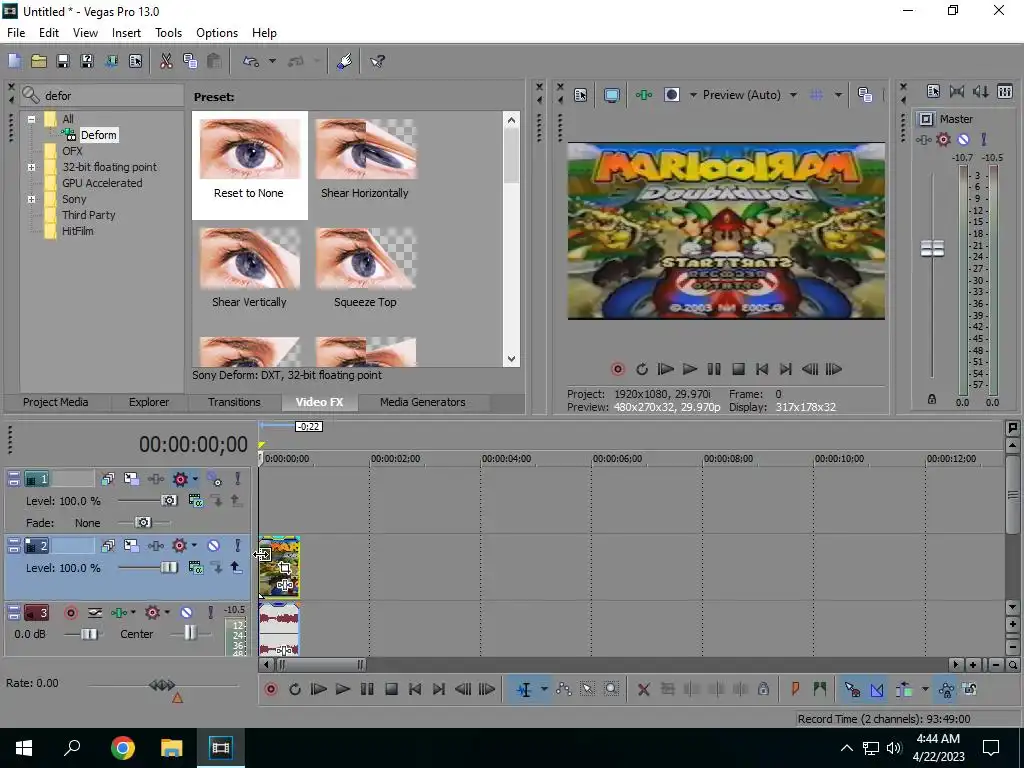Expand the Sony effects folder

(31, 199)
